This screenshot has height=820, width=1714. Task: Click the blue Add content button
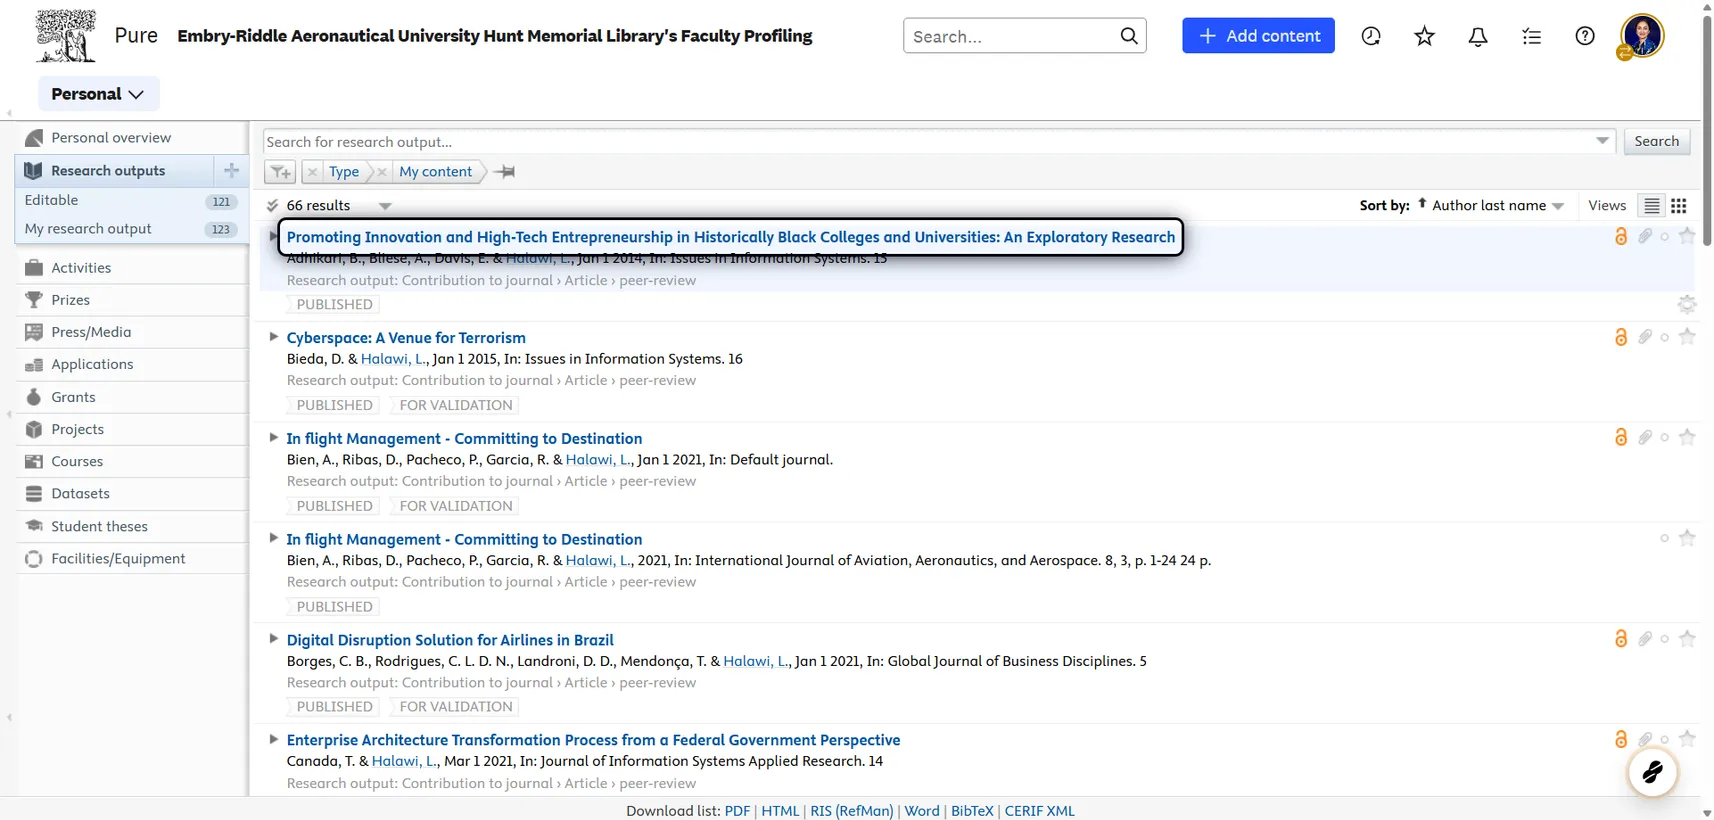click(x=1258, y=36)
